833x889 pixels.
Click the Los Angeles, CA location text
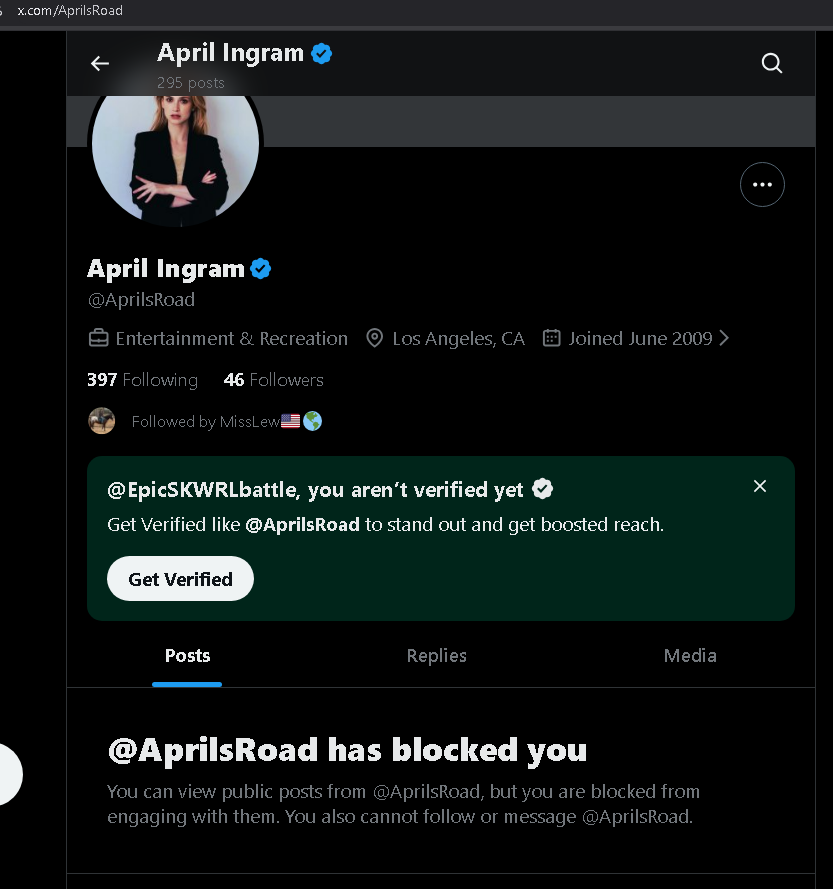pos(458,338)
